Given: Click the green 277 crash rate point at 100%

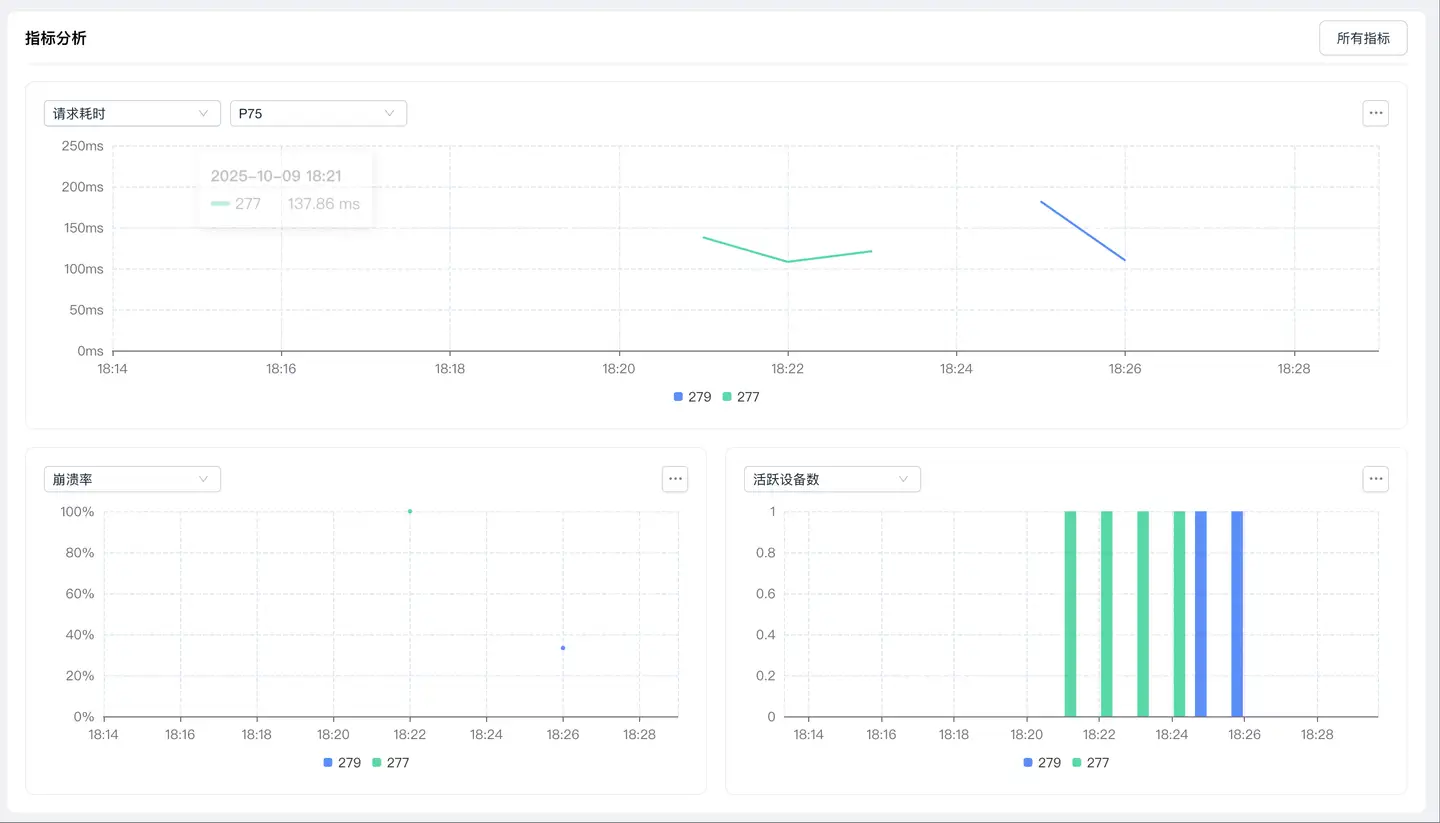Looking at the screenshot, I should [x=410, y=511].
